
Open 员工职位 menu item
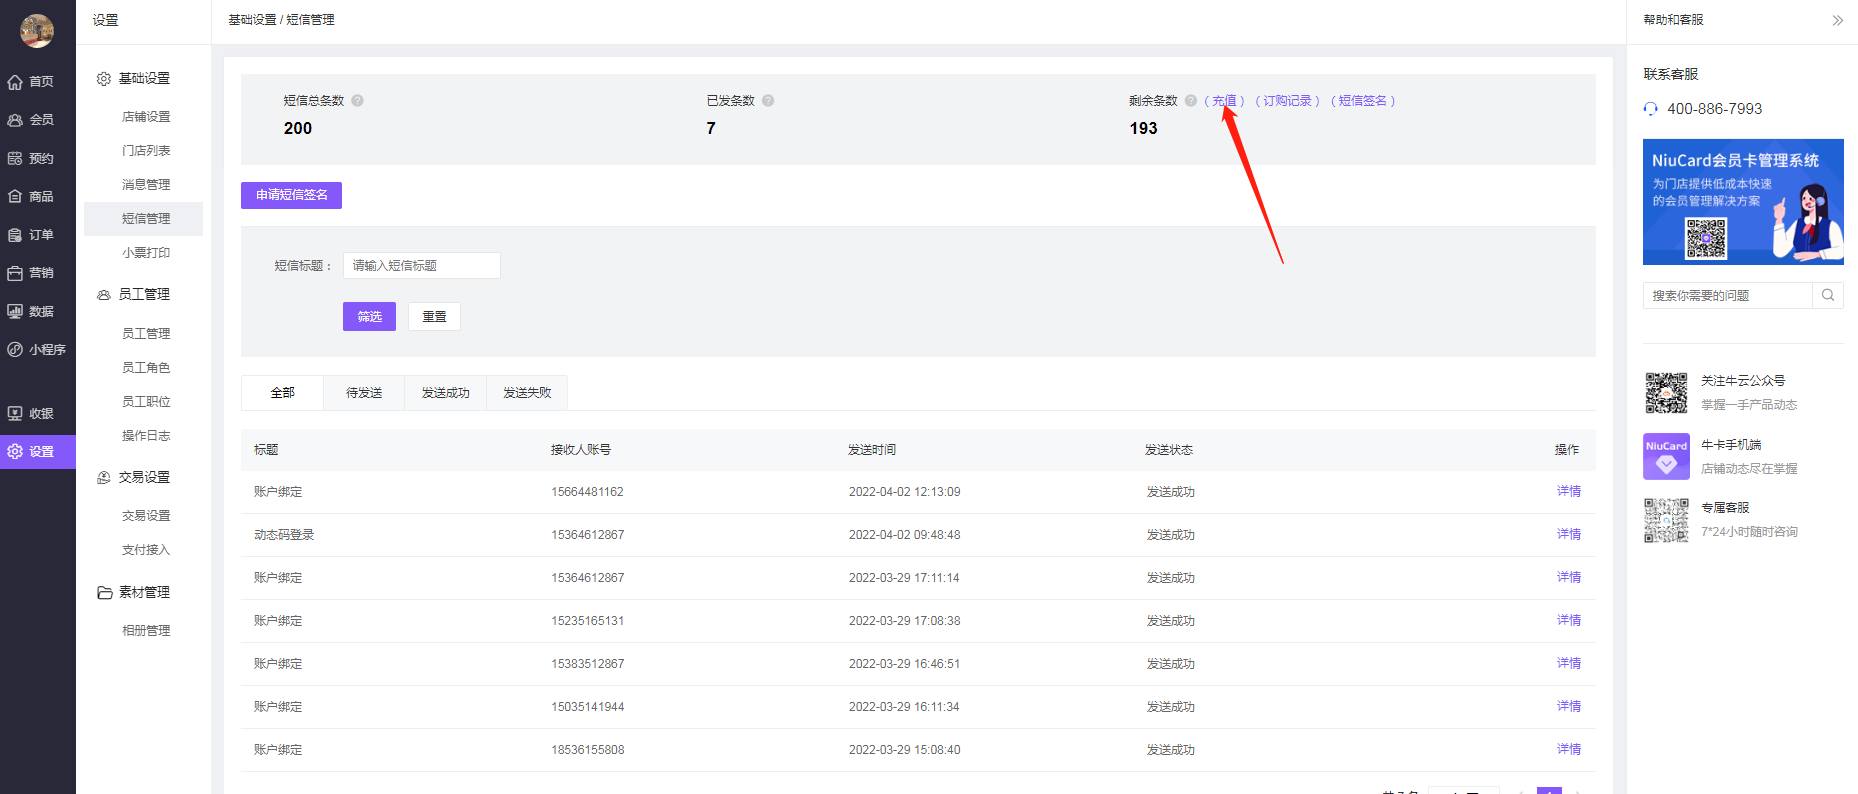(146, 402)
